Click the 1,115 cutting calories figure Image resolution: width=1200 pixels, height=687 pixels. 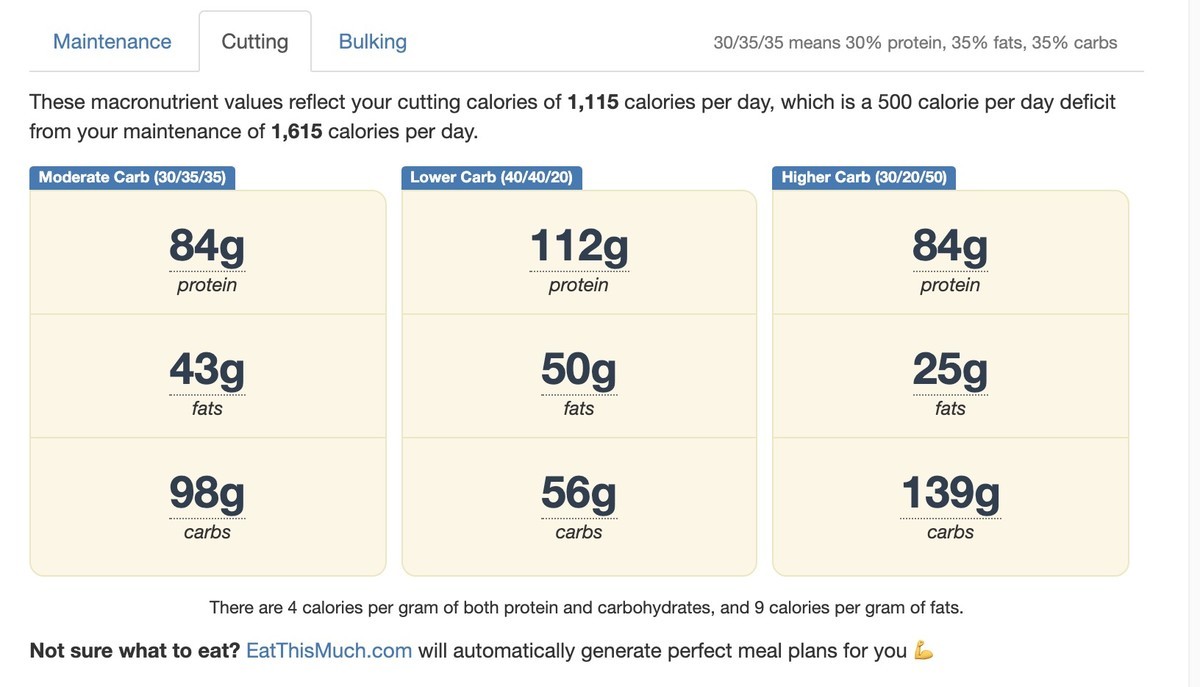coord(593,102)
